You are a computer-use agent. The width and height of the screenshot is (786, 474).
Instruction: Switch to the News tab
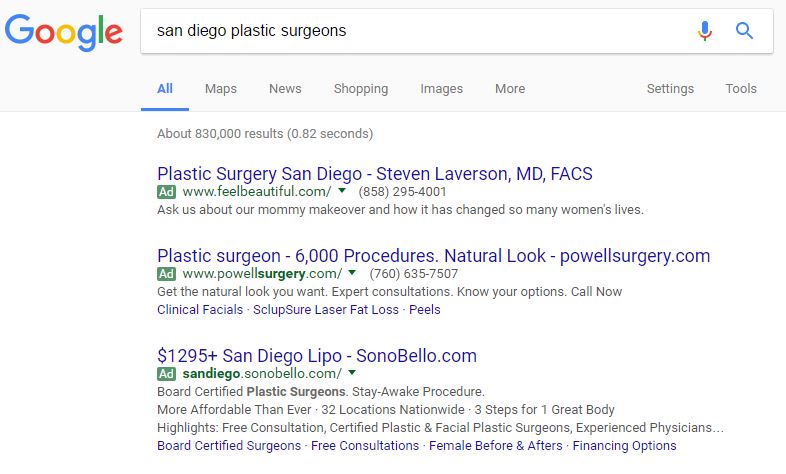[x=285, y=89]
